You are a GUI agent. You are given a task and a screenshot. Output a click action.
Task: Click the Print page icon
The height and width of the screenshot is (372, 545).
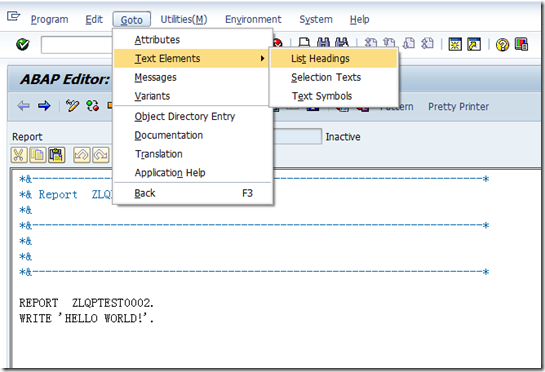point(304,44)
